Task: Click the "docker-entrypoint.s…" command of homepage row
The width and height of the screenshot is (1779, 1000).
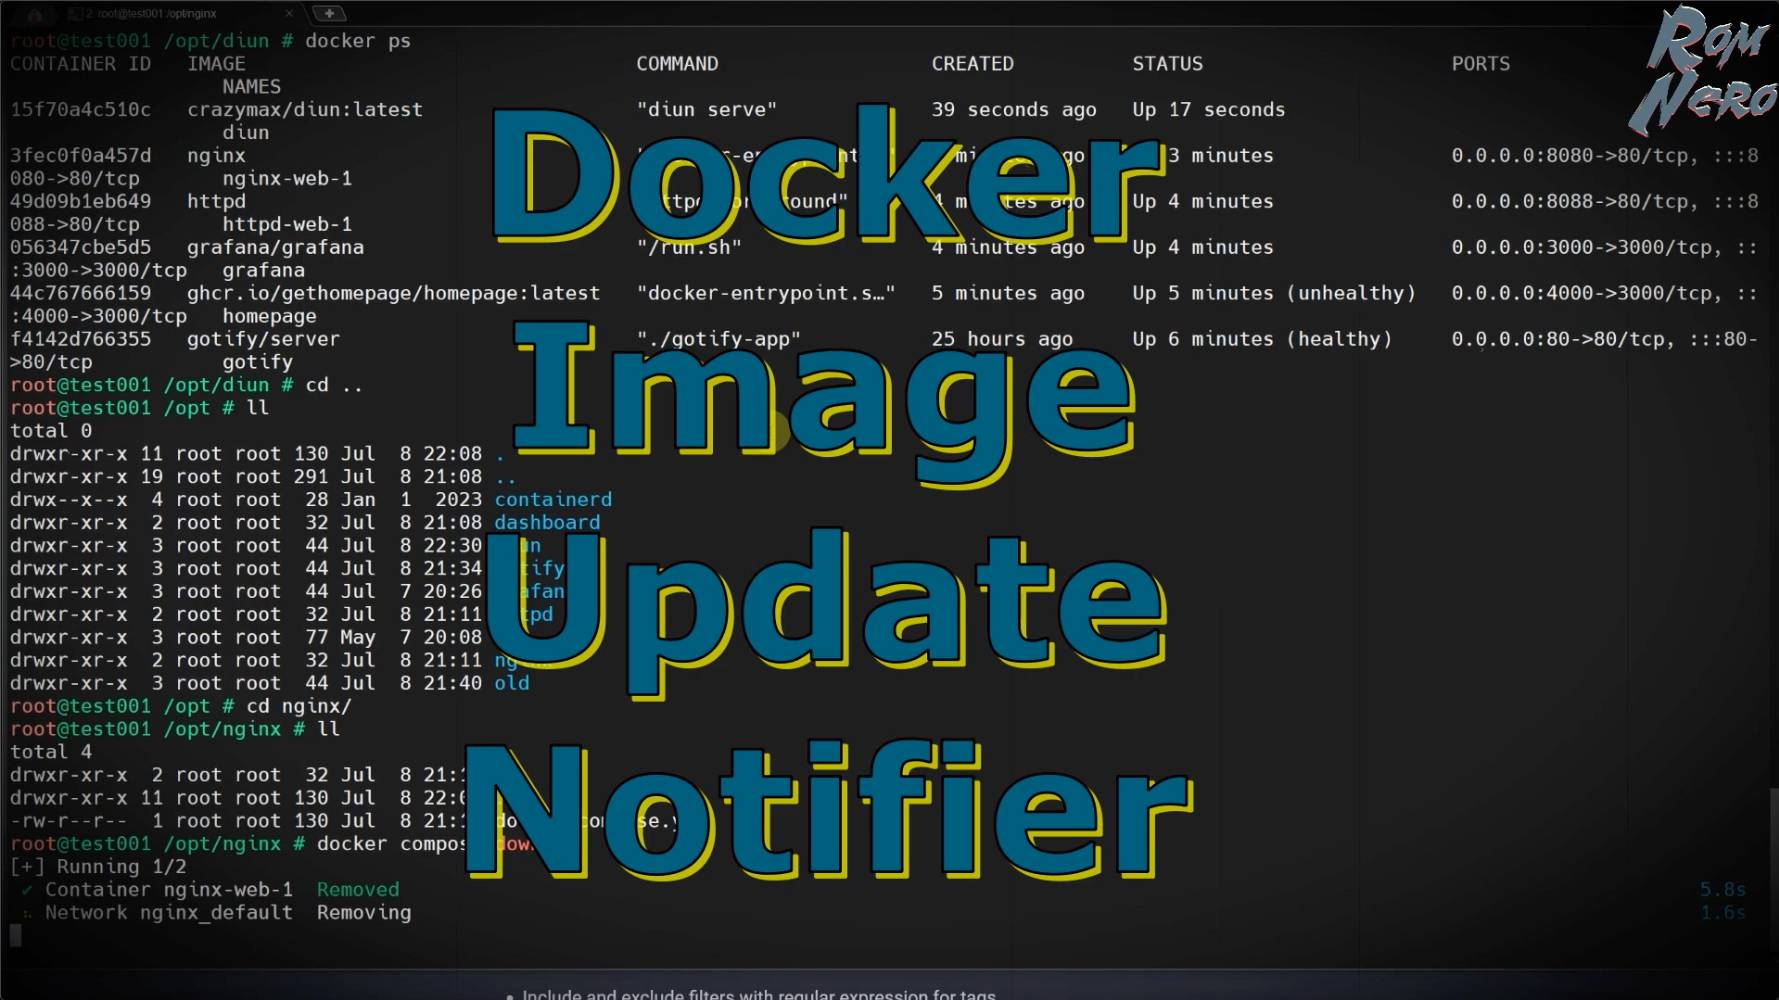Action: [766, 294]
